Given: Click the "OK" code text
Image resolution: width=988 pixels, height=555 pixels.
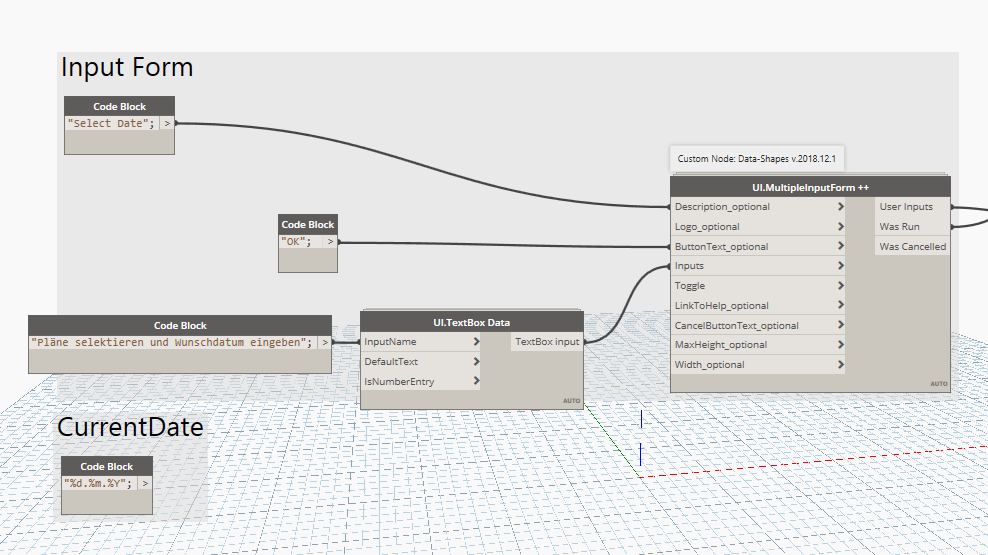Looking at the screenshot, I should pos(296,241).
